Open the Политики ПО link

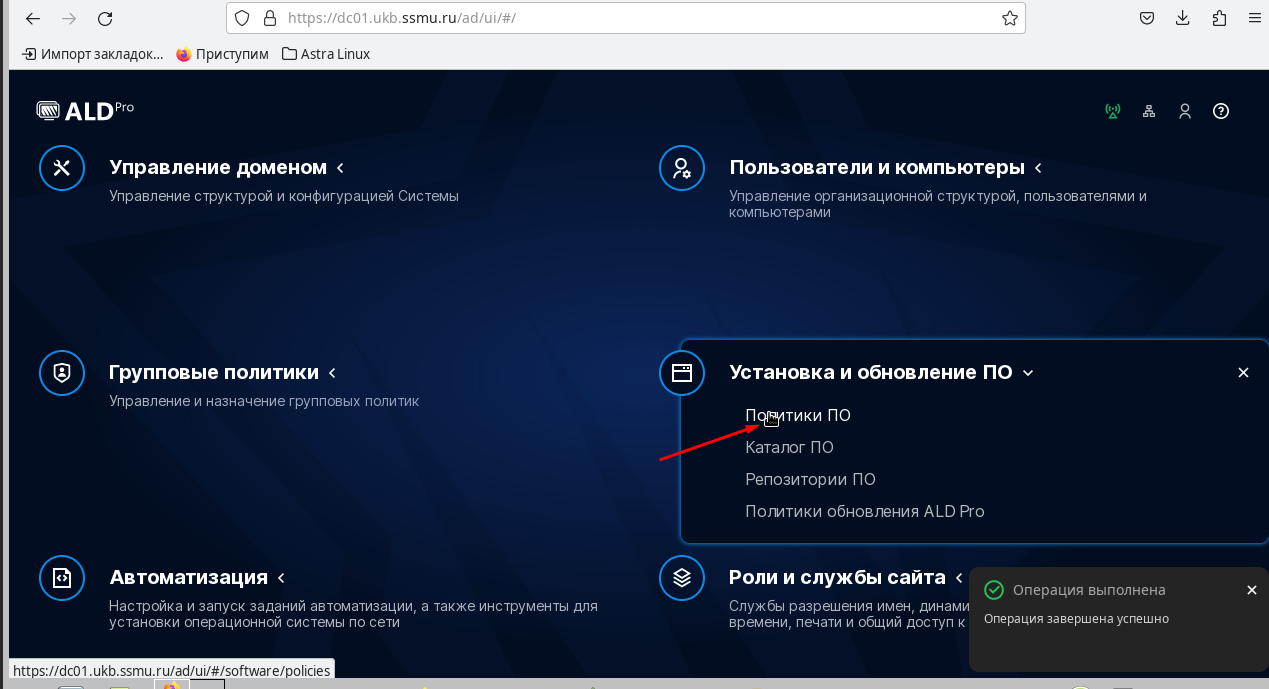tap(797, 415)
